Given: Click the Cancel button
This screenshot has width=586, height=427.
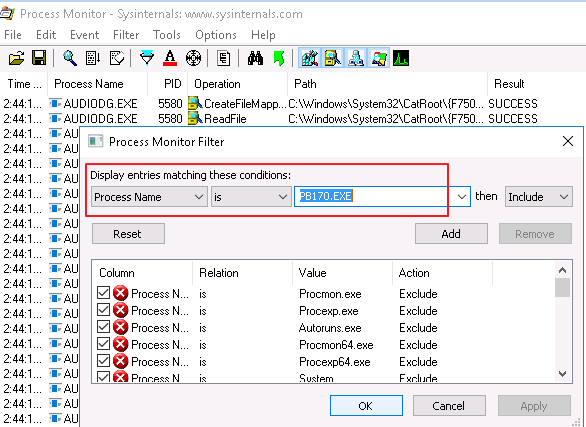Looking at the screenshot, I should point(449,406).
